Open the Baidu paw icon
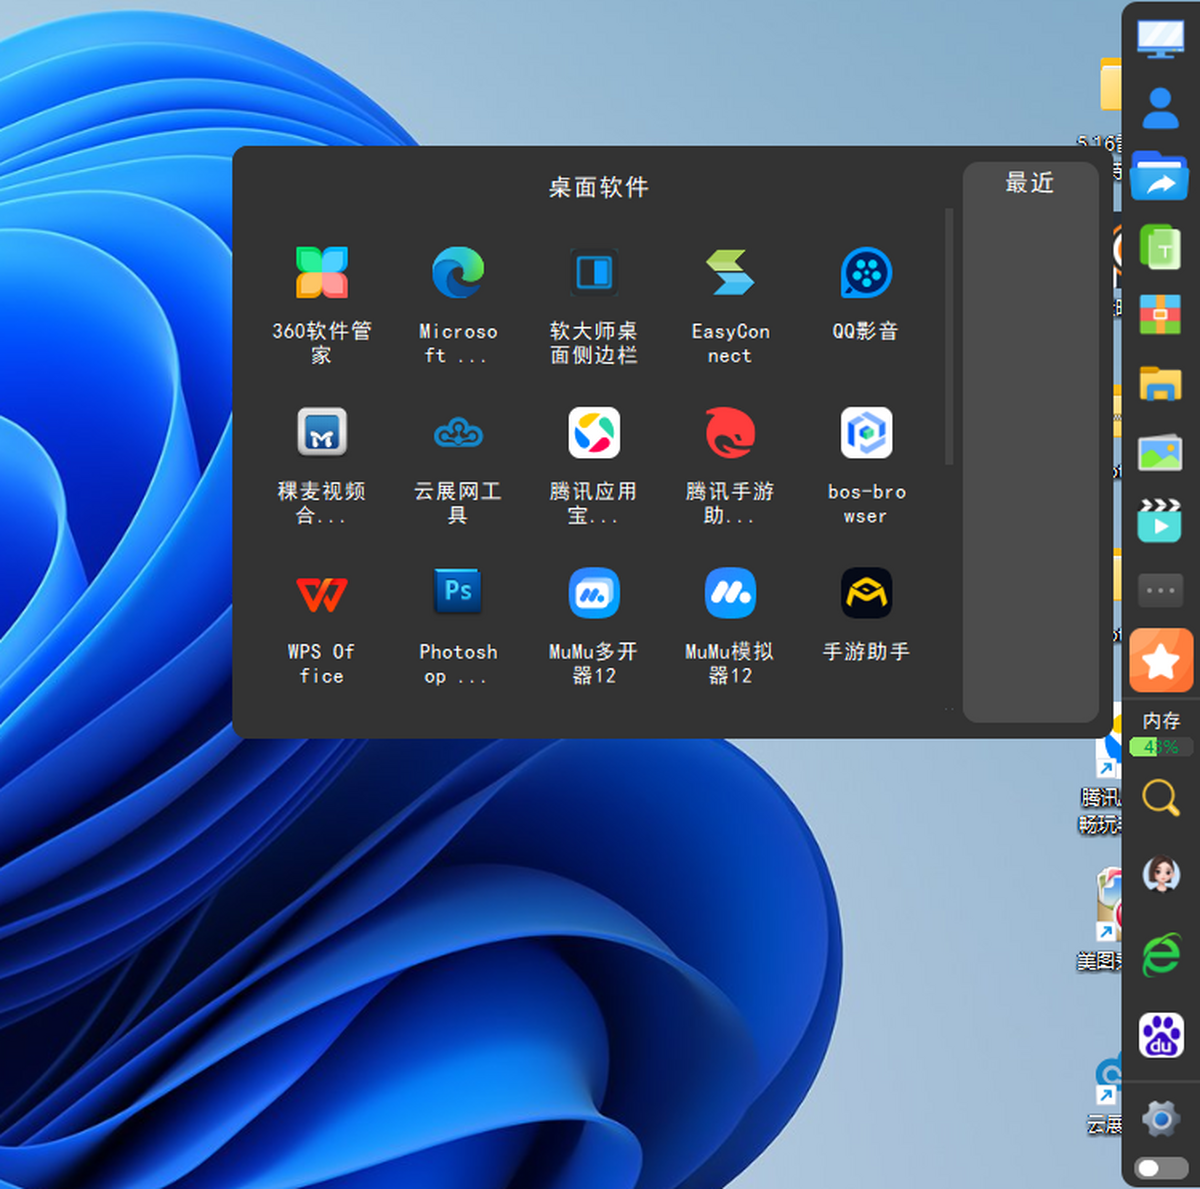This screenshot has height=1189, width=1200. coord(1160,1035)
